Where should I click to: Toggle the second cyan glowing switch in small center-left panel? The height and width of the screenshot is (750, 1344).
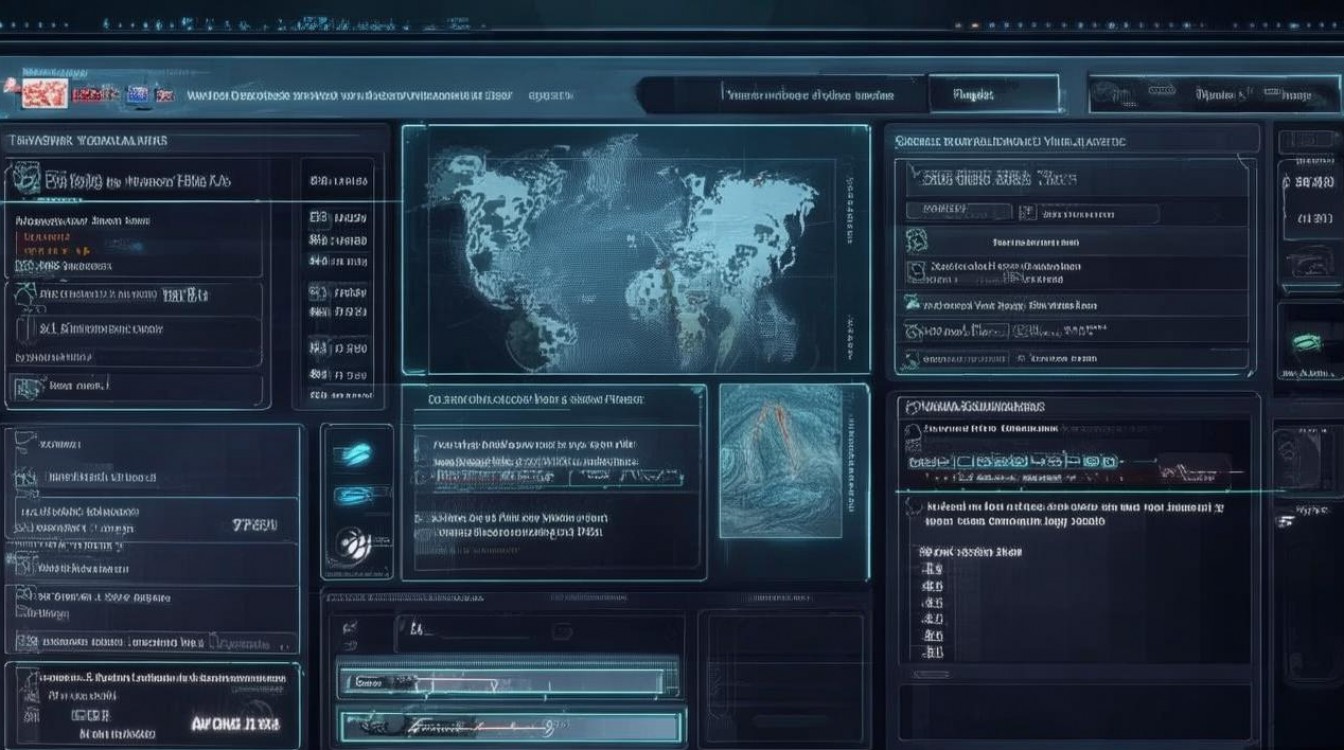[x=353, y=494]
